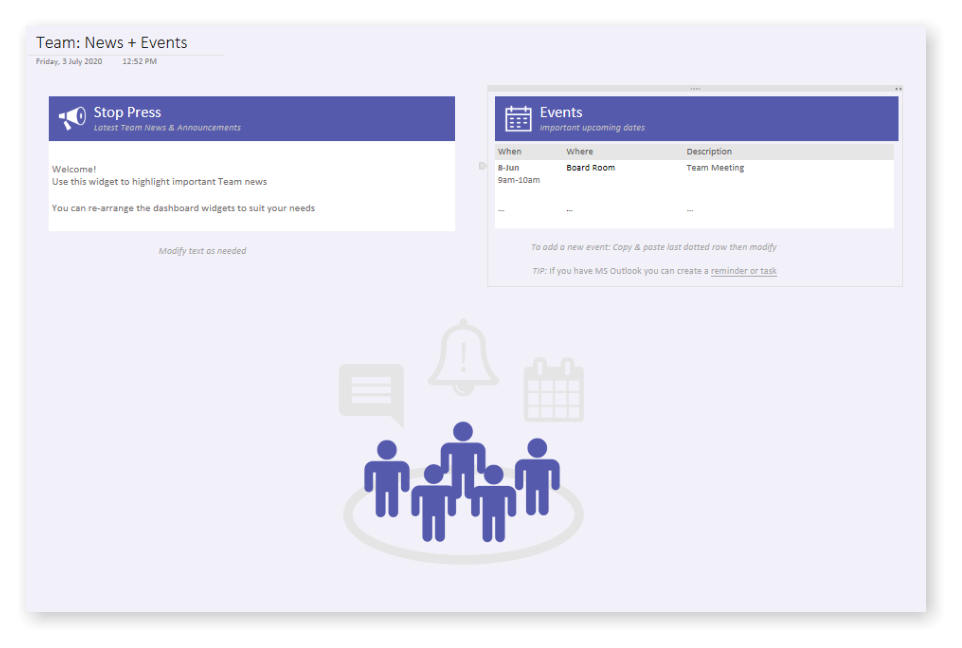
Task: Click the date 'Friday, 3 July 2020'
Action: tap(69, 61)
